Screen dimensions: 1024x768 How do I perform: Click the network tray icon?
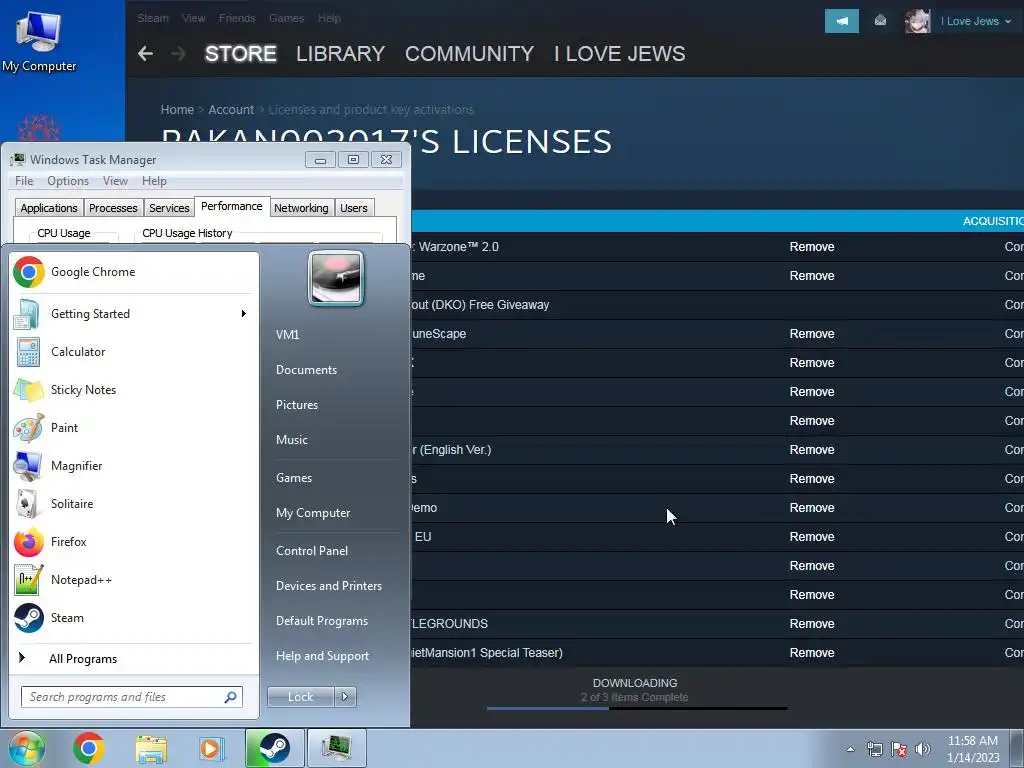pyautogui.click(x=874, y=749)
